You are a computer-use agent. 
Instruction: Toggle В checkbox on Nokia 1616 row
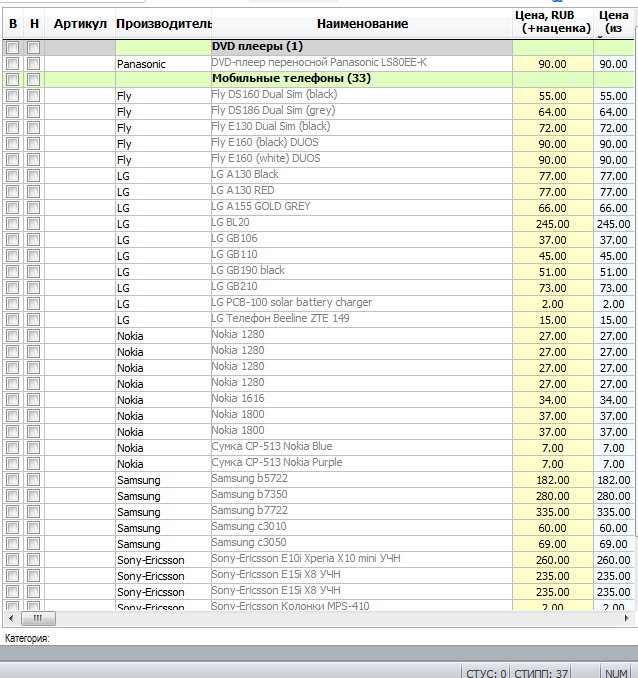tap(13, 400)
